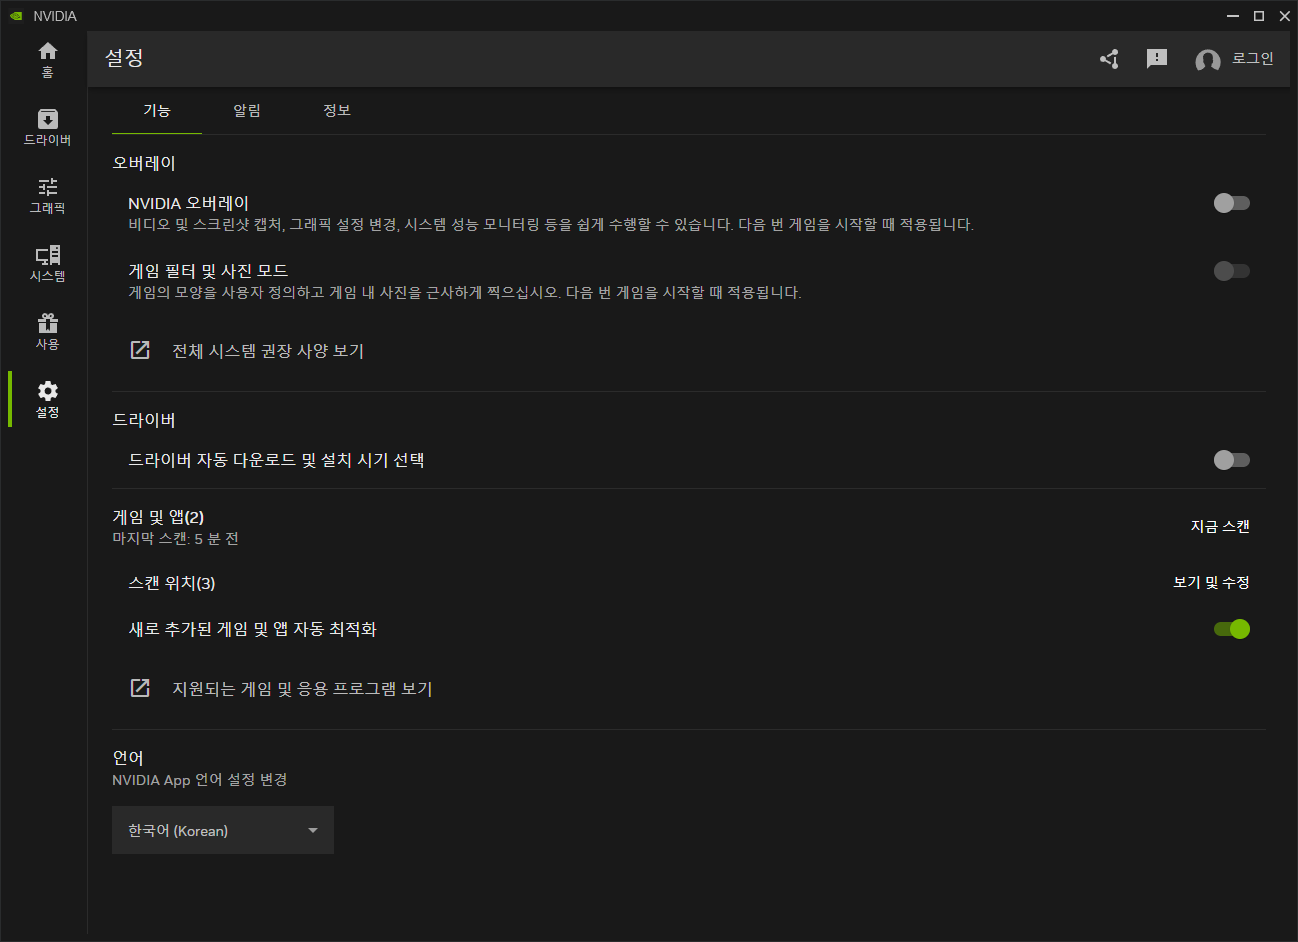This screenshot has height=942, width=1298.
Task: Open the 사용 gift sidebar icon
Action: click(47, 331)
